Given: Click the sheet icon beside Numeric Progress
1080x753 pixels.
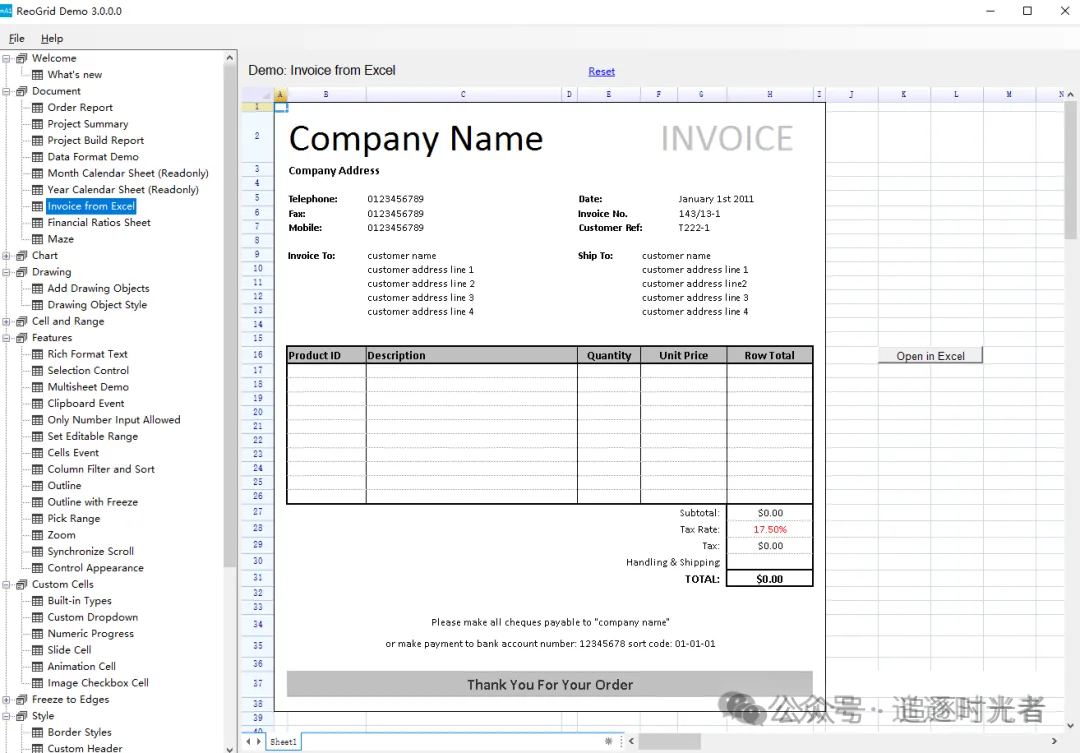Looking at the screenshot, I should [x=38, y=634].
